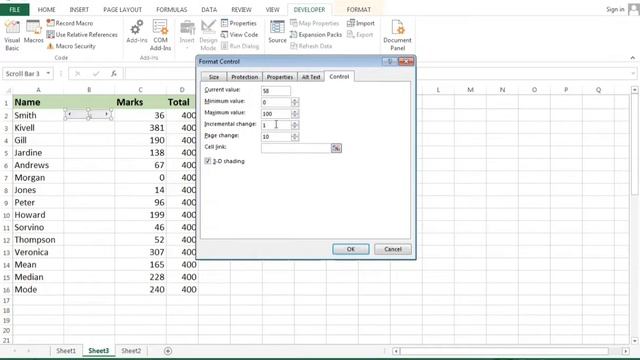This screenshot has height=360, width=640.
Task: Select the Marks header cell
Action: 140,102
